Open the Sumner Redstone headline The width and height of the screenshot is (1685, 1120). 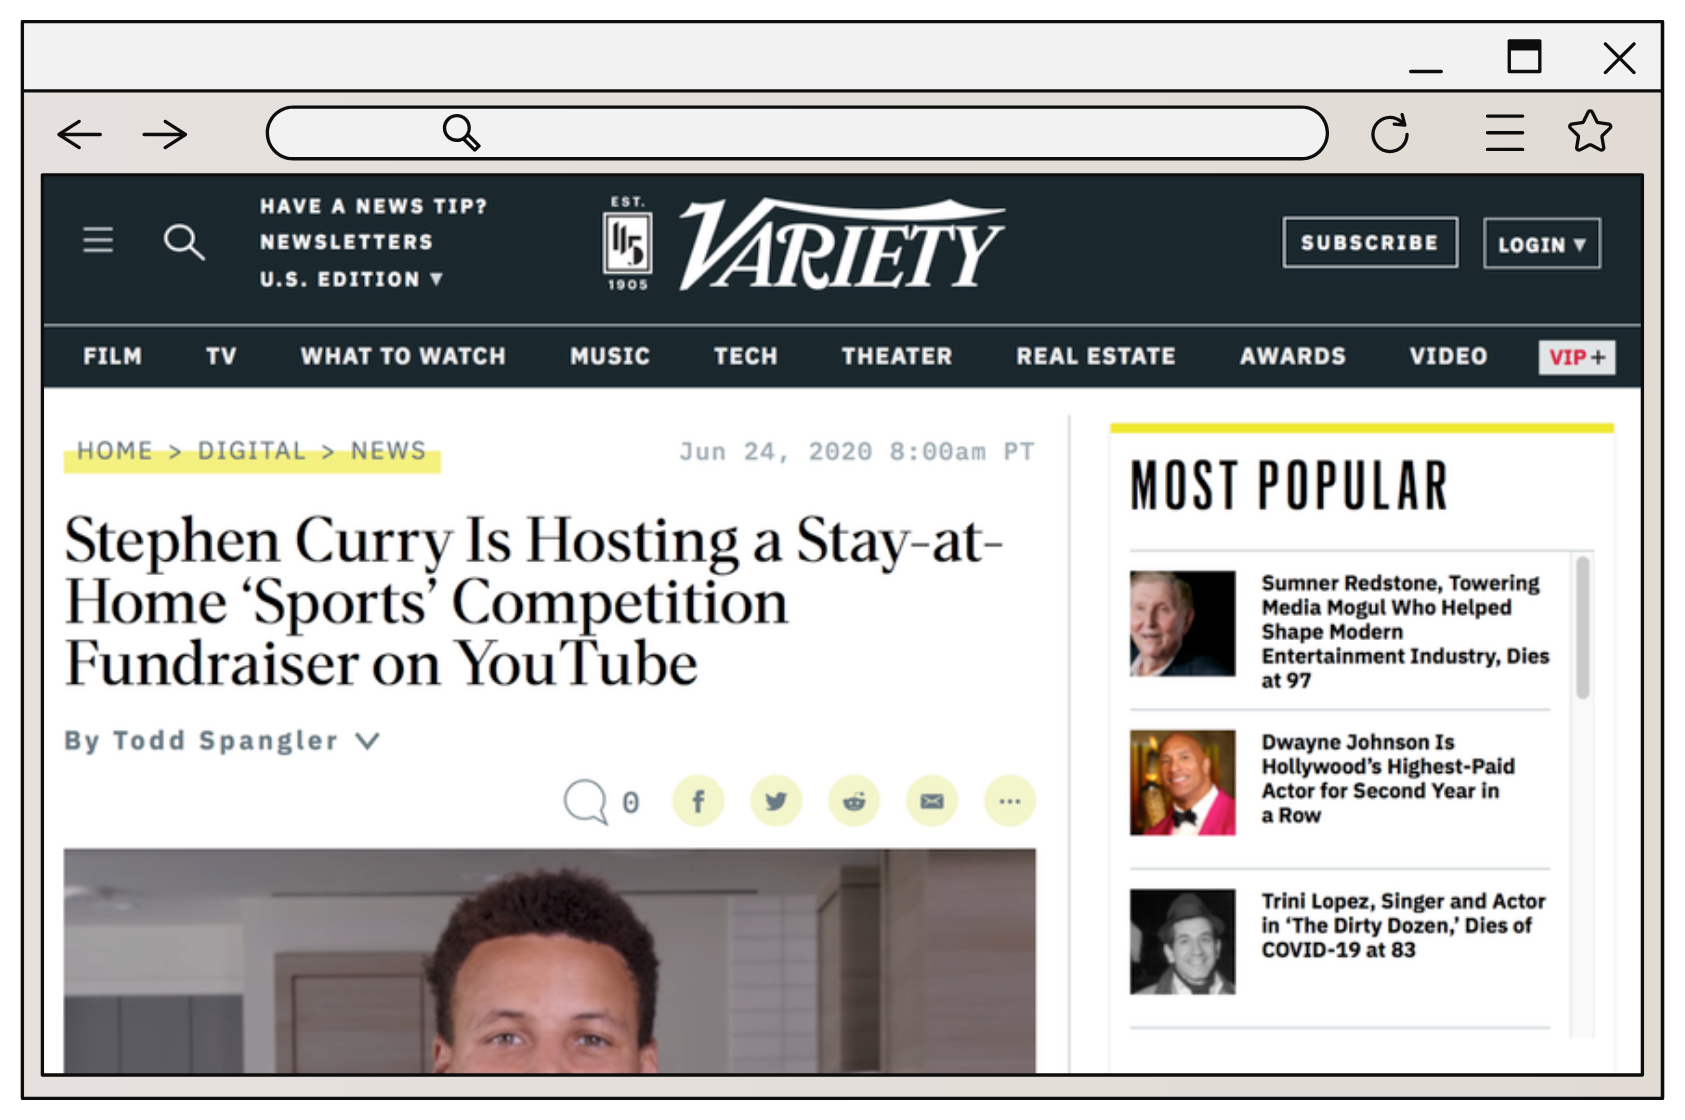[1405, 631]
